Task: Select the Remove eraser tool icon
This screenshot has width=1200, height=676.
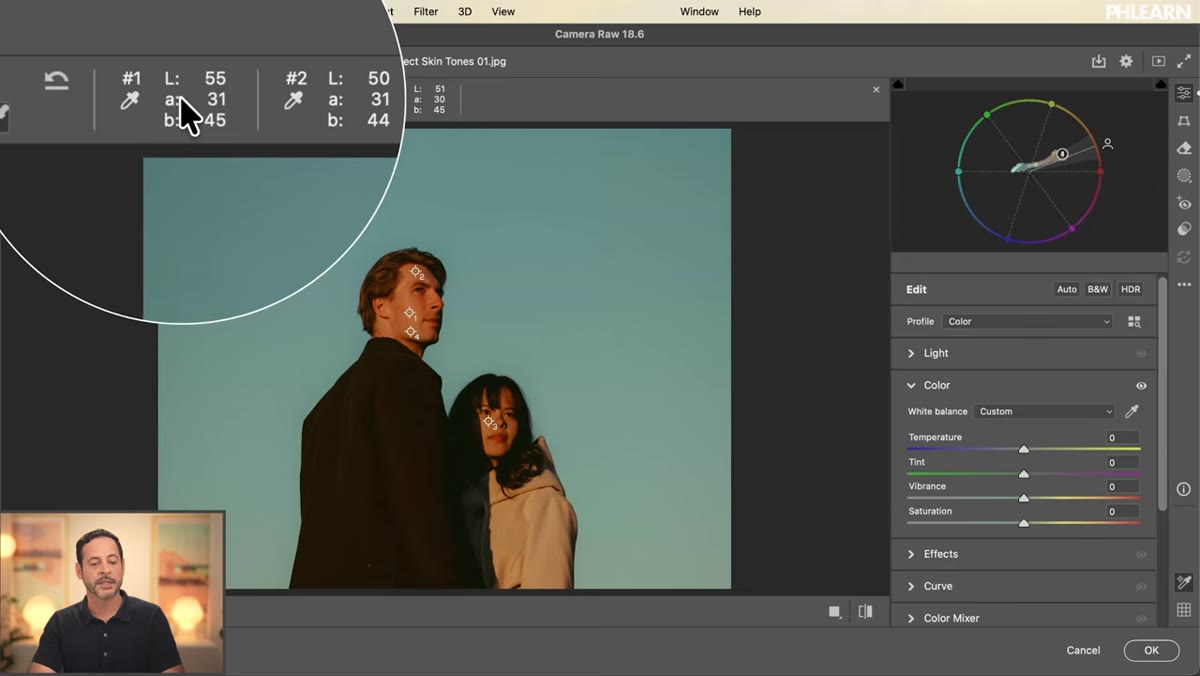Action: point(1184,148)
